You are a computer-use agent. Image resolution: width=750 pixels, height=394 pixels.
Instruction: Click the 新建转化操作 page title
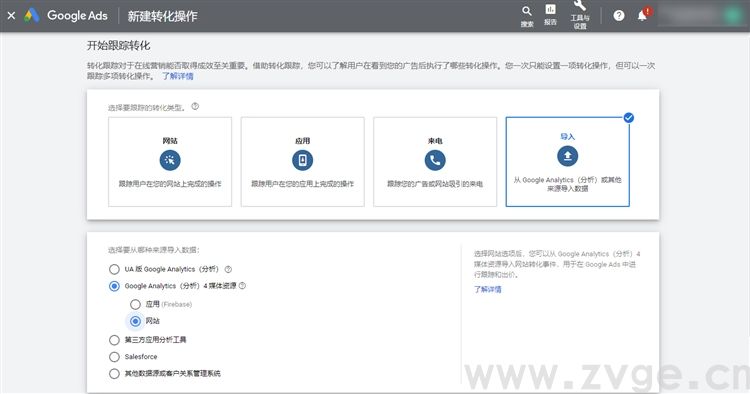coord(162,16)
